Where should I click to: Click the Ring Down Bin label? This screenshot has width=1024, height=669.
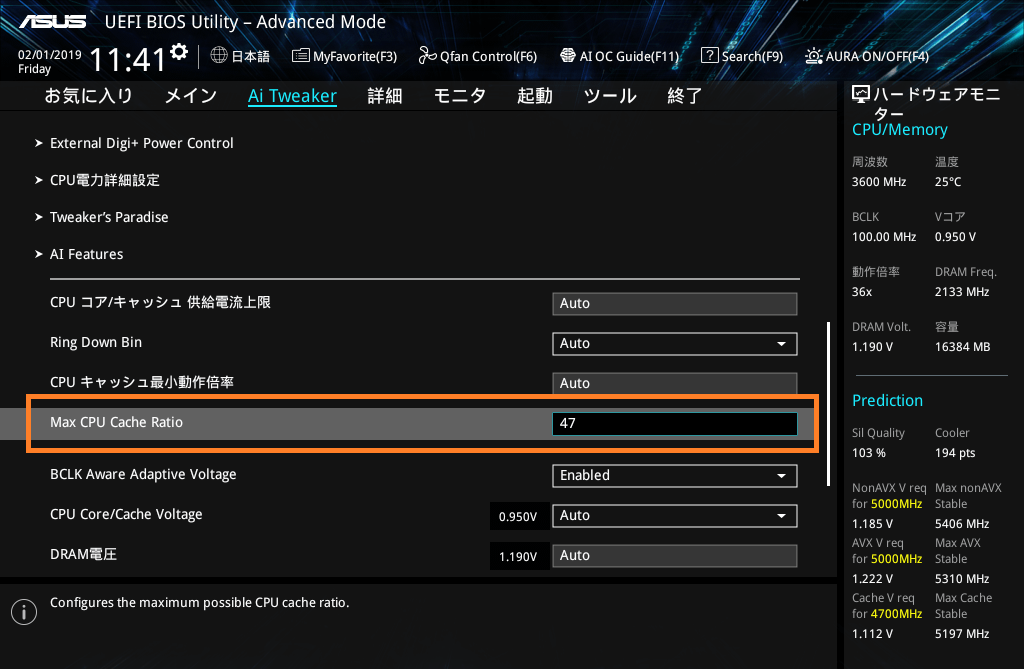tap(96, 342)
